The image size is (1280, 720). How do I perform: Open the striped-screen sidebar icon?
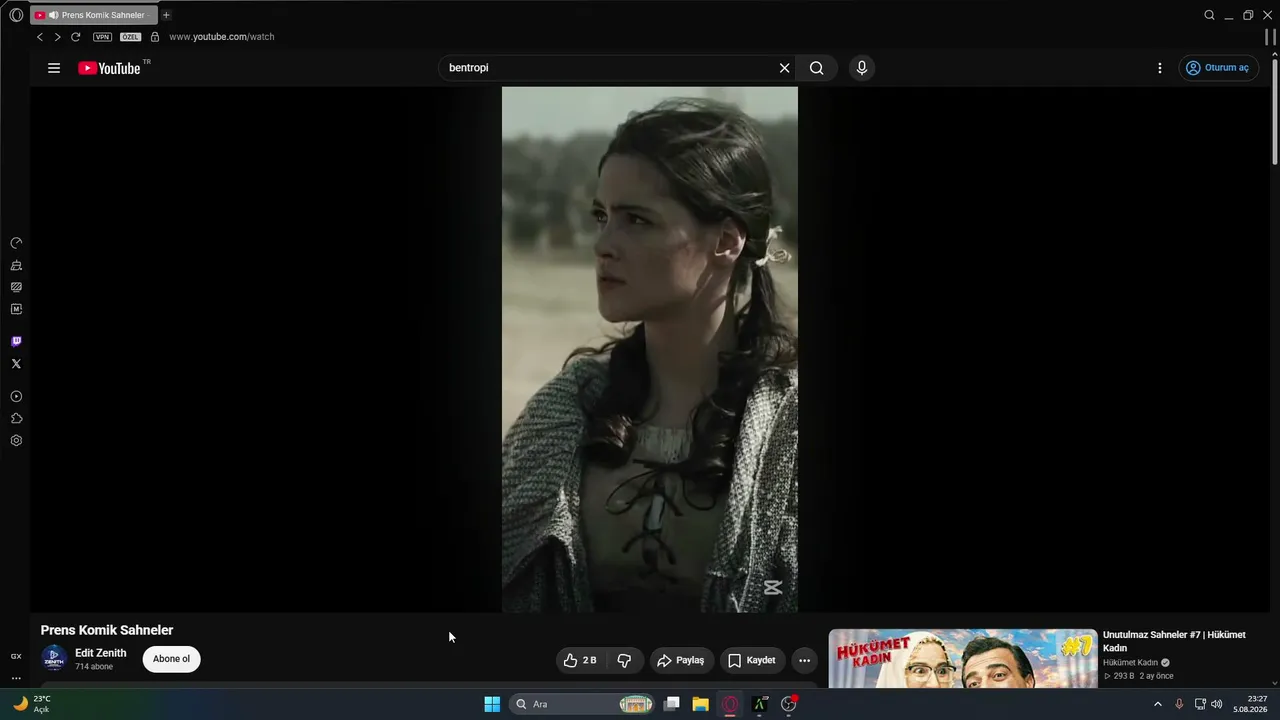pos(16,287)
